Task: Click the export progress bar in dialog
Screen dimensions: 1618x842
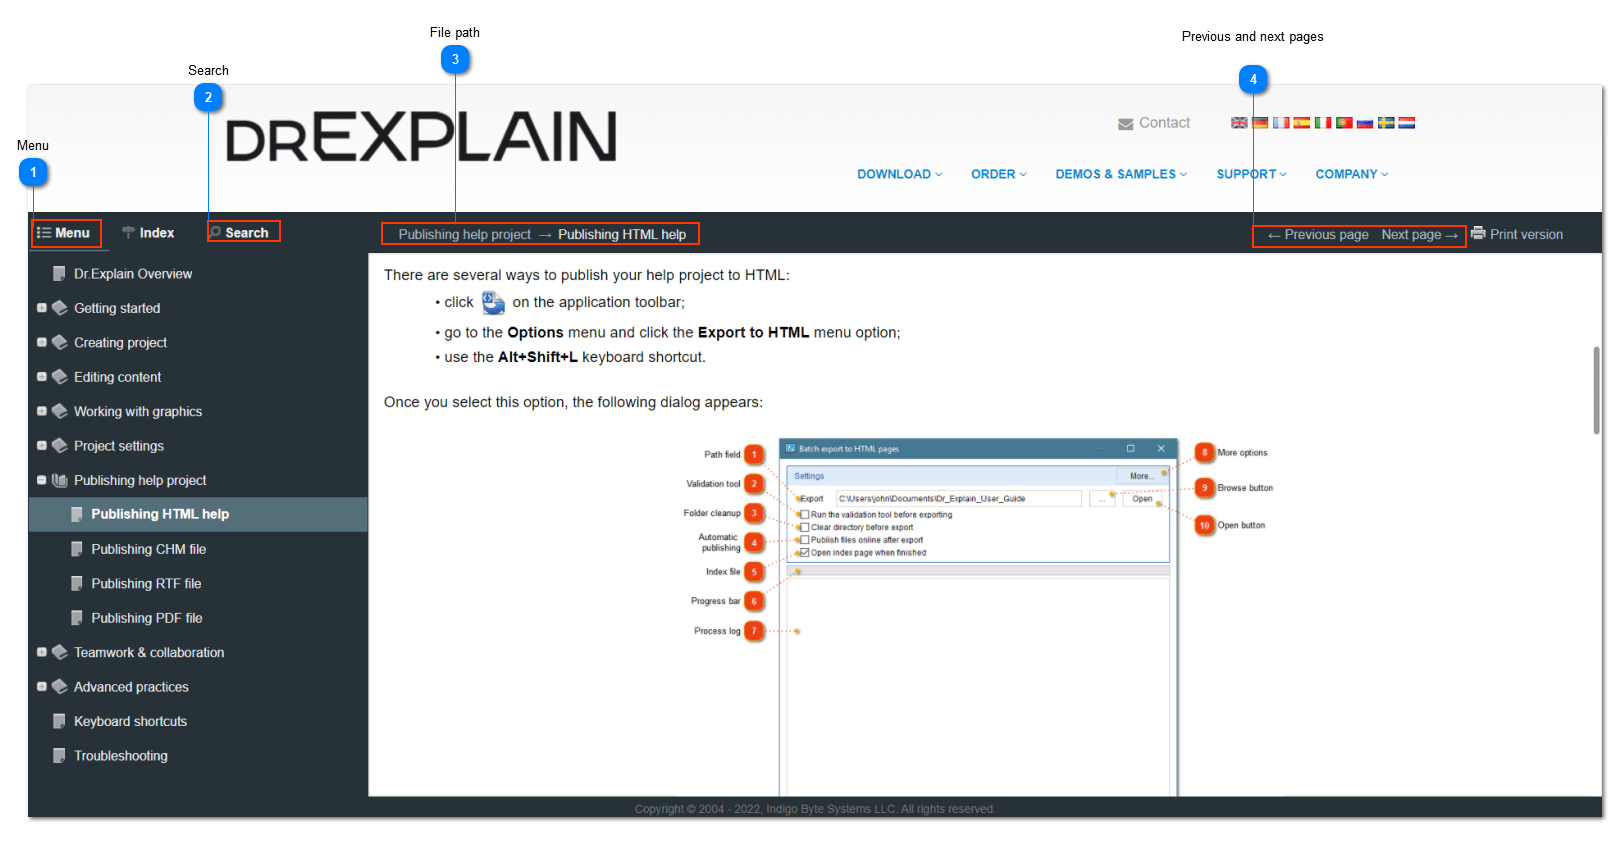Action: coord(978,572)
